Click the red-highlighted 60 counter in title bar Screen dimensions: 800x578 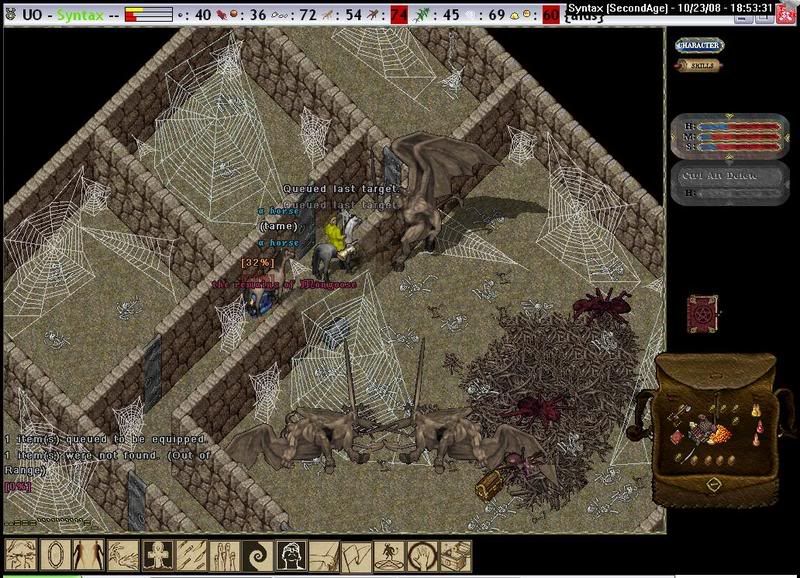pyautogui.click(x=550, y=15)
